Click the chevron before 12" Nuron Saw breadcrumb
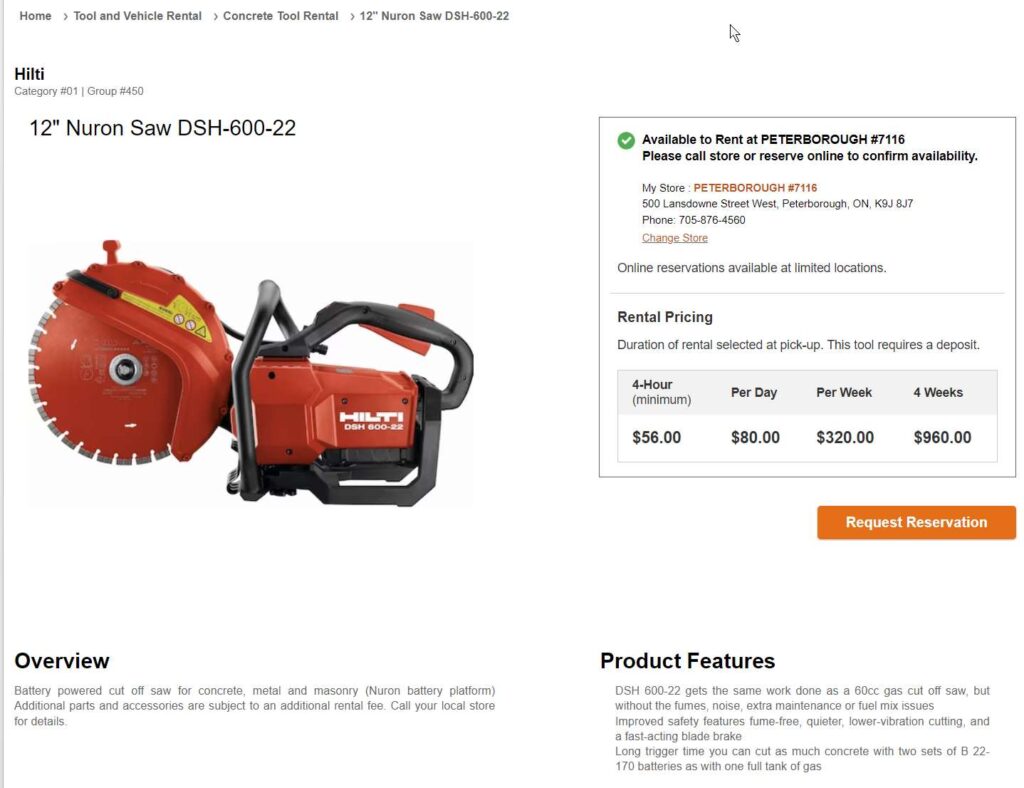The height and width of the screenshot is (788, 1024). 353,16
